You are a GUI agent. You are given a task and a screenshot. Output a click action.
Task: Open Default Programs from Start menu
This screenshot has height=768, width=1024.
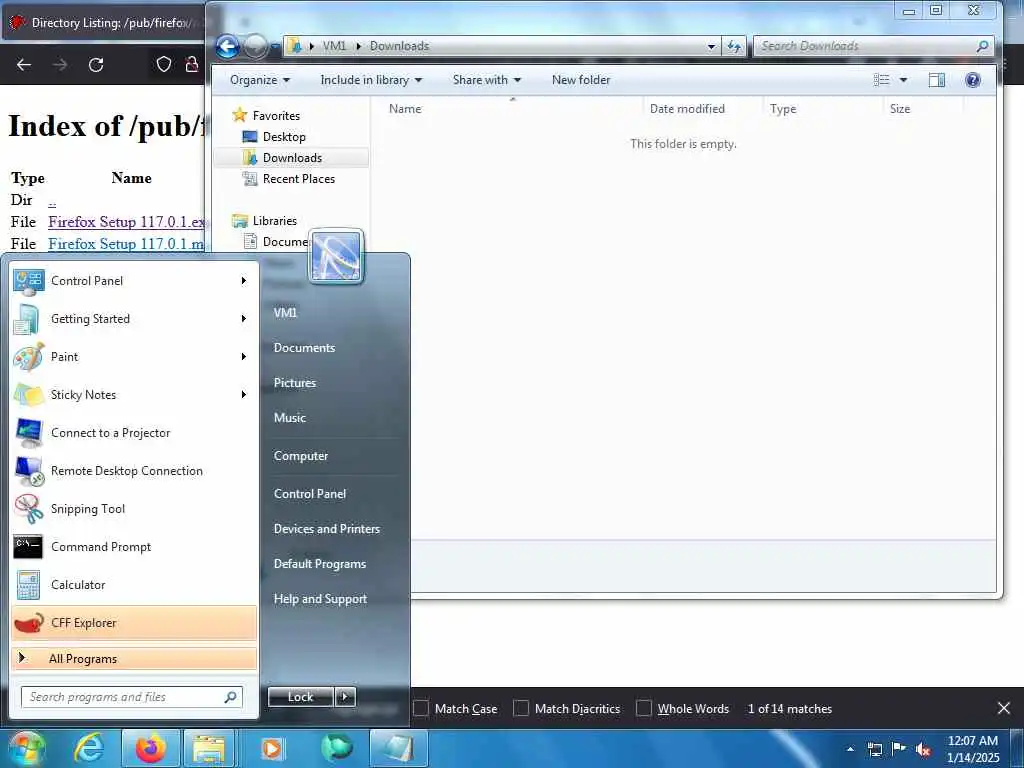[319, 564]
